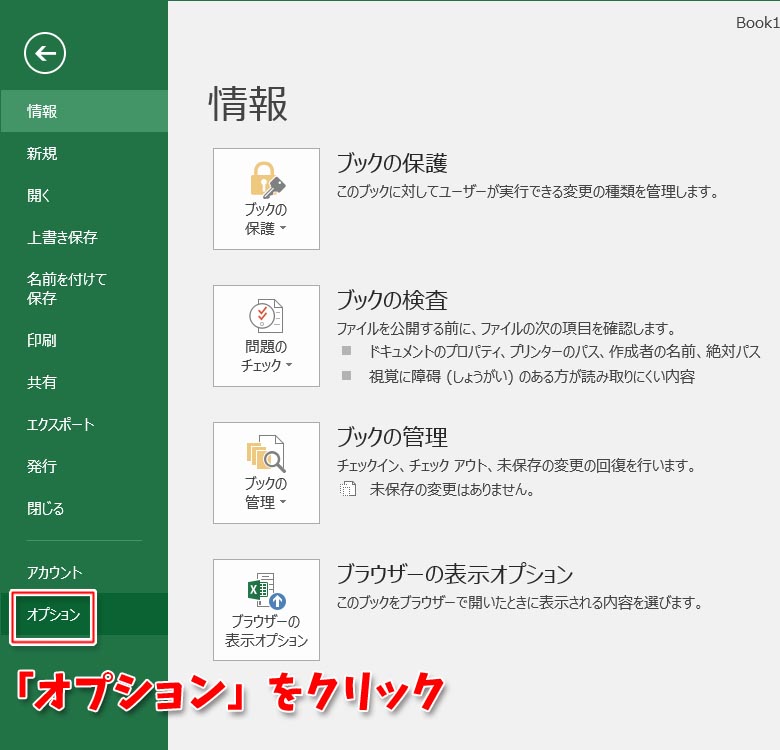This screenshot has height=750, width=780.
Task: Click the back arrow to exit Backstage
Action: point(45,53)
